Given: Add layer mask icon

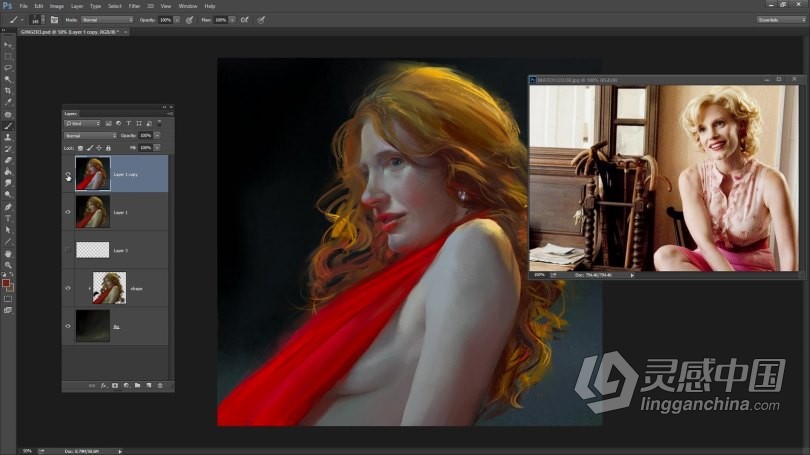Looking at the screenshot, I should pyautogui.click(x=115, y=385).
